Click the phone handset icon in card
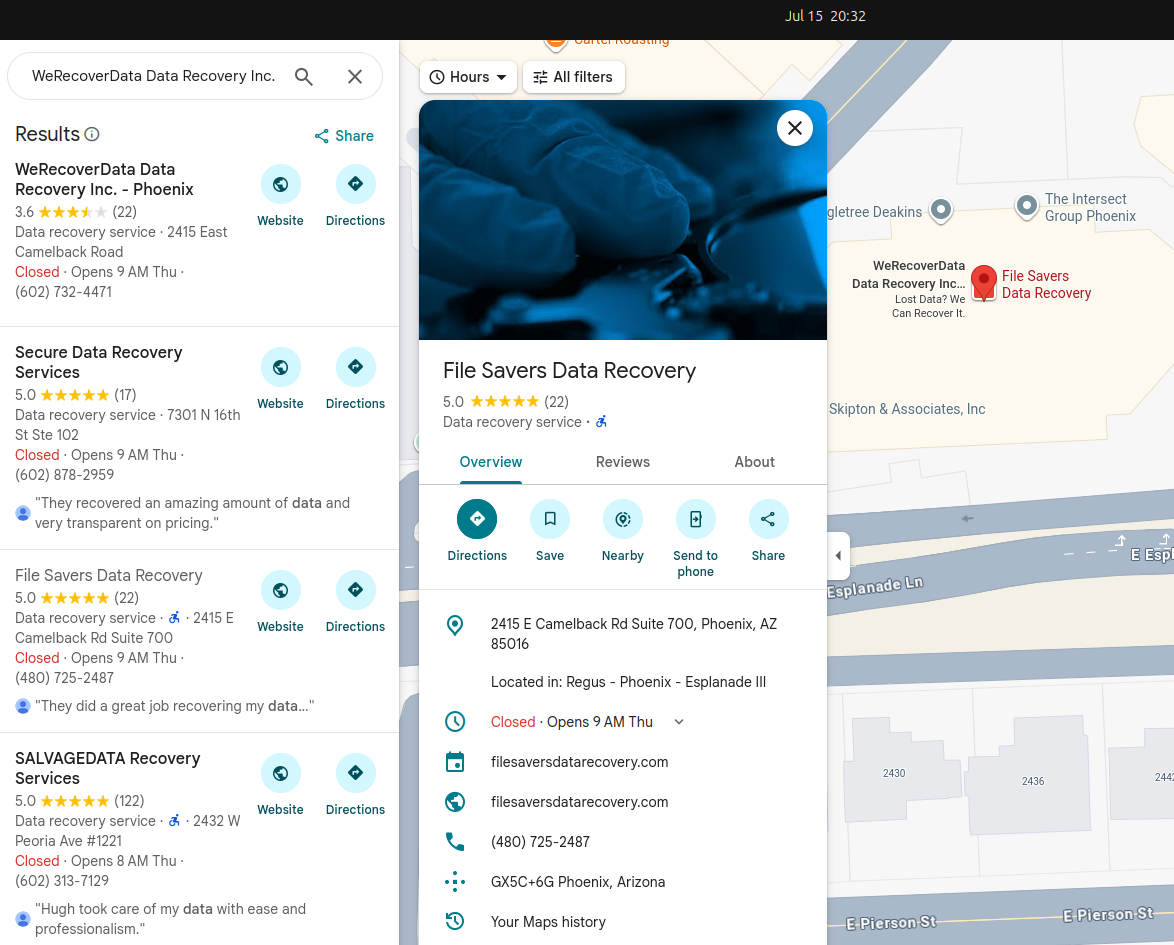The image size is (1174, 945). pos(454,842)
